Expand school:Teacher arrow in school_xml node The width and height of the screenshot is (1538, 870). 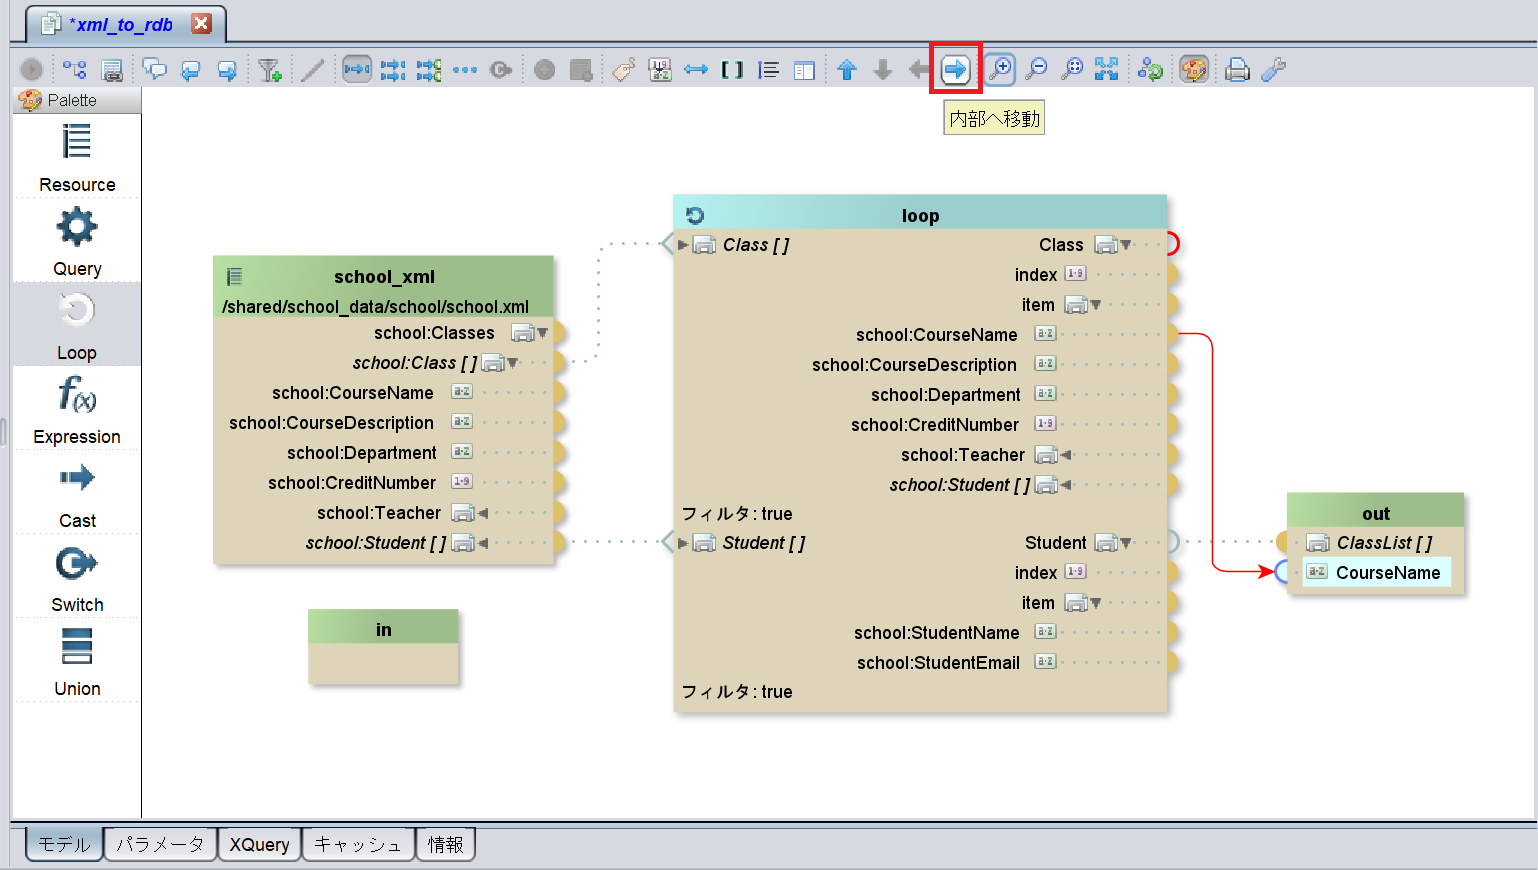(x=483, y=513)
